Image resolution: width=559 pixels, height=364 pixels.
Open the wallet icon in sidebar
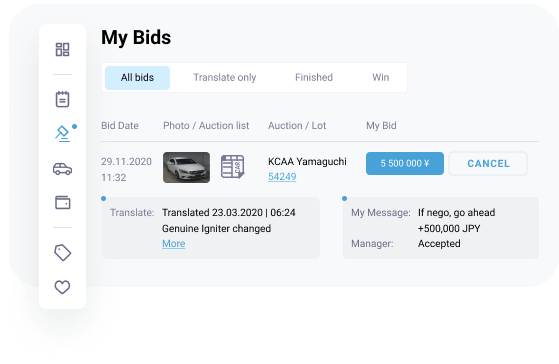tap(63, 202)
